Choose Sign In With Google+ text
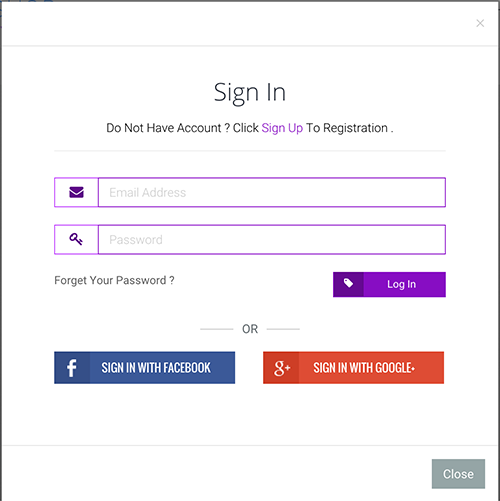Image resolution: width=500 pixels, height=501 pixels. tap(364, 368)
